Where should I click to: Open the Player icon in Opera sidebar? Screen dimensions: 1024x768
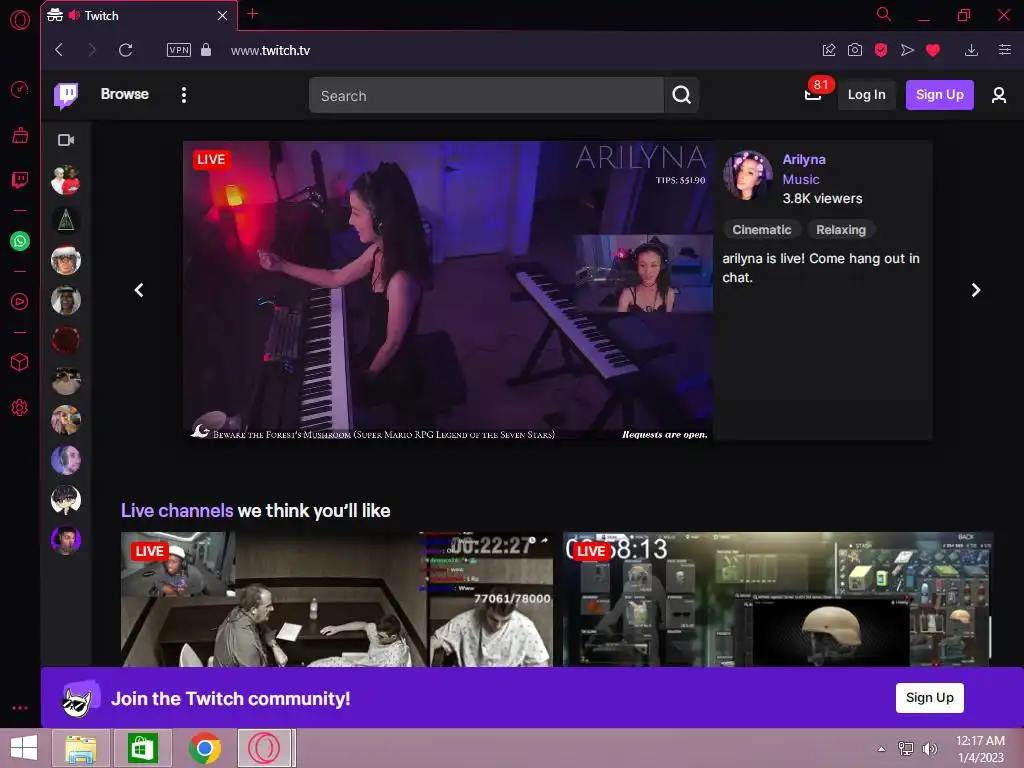[20, 301]
